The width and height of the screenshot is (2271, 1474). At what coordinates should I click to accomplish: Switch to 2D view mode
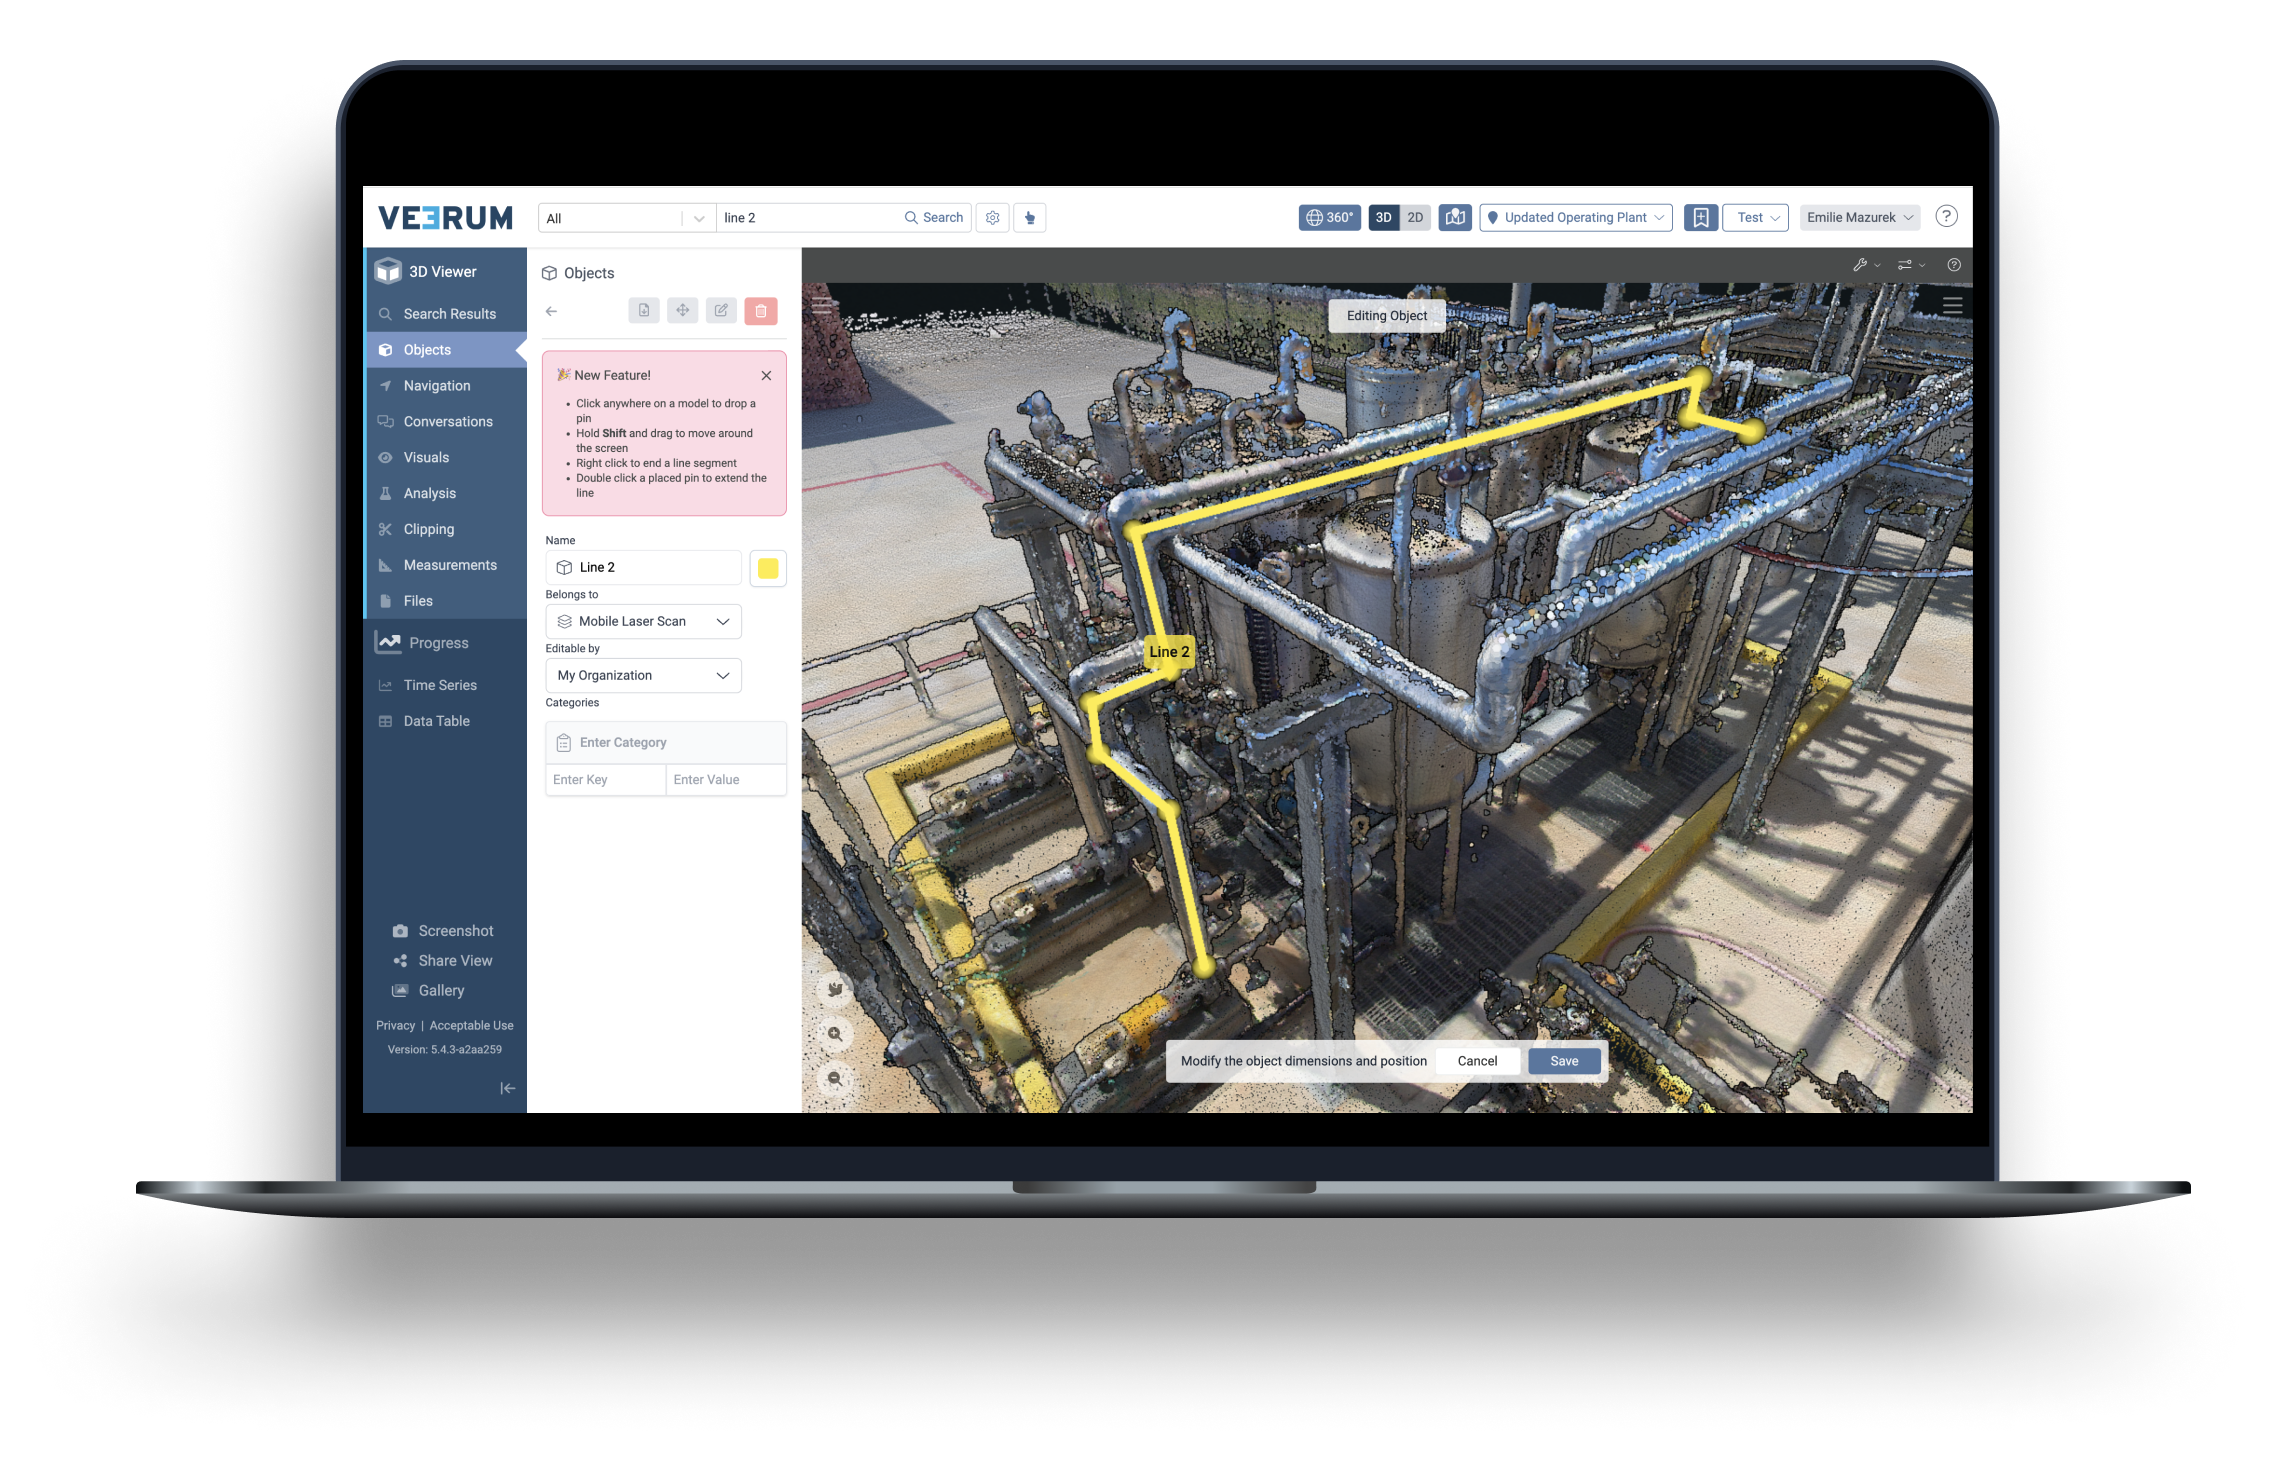1416,217
